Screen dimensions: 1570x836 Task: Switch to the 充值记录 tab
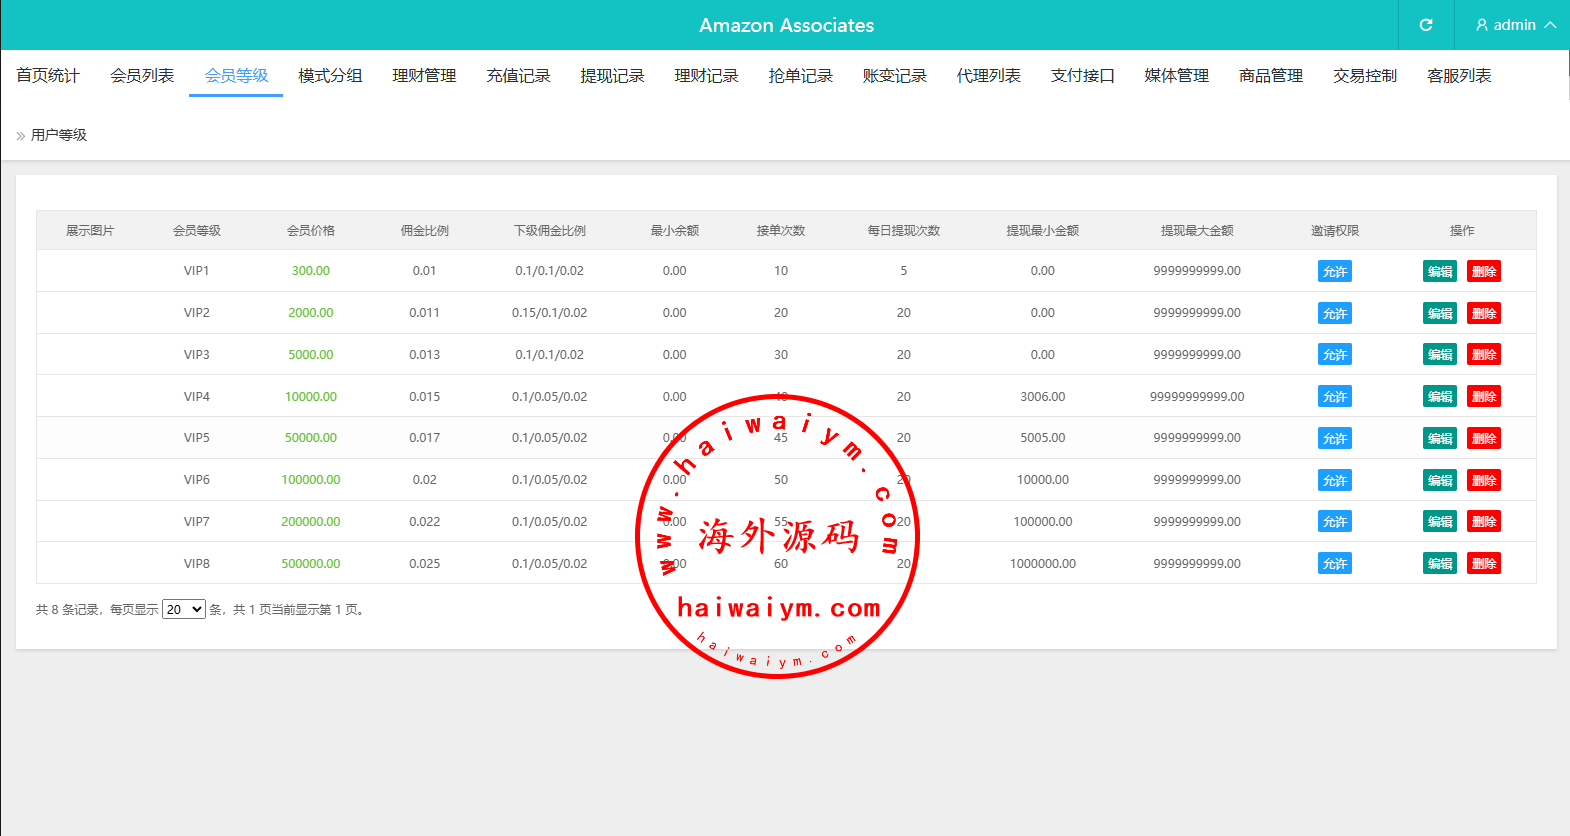[x=518, y=76]
